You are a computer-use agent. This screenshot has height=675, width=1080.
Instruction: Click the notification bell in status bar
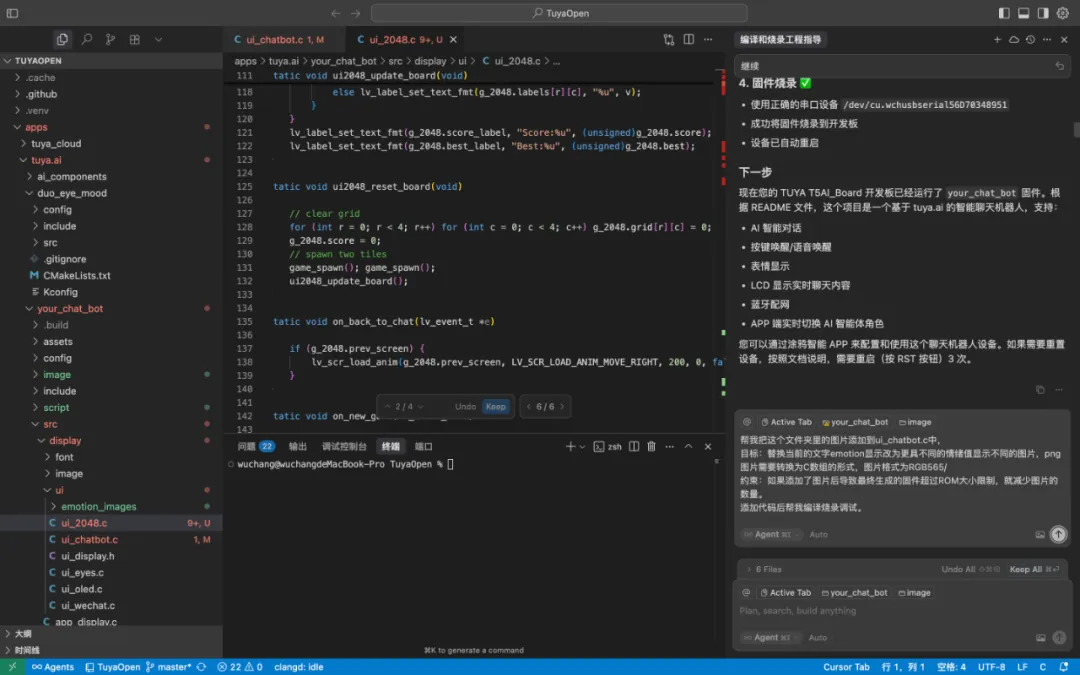pyautogui.click(x=1063, y=667)
